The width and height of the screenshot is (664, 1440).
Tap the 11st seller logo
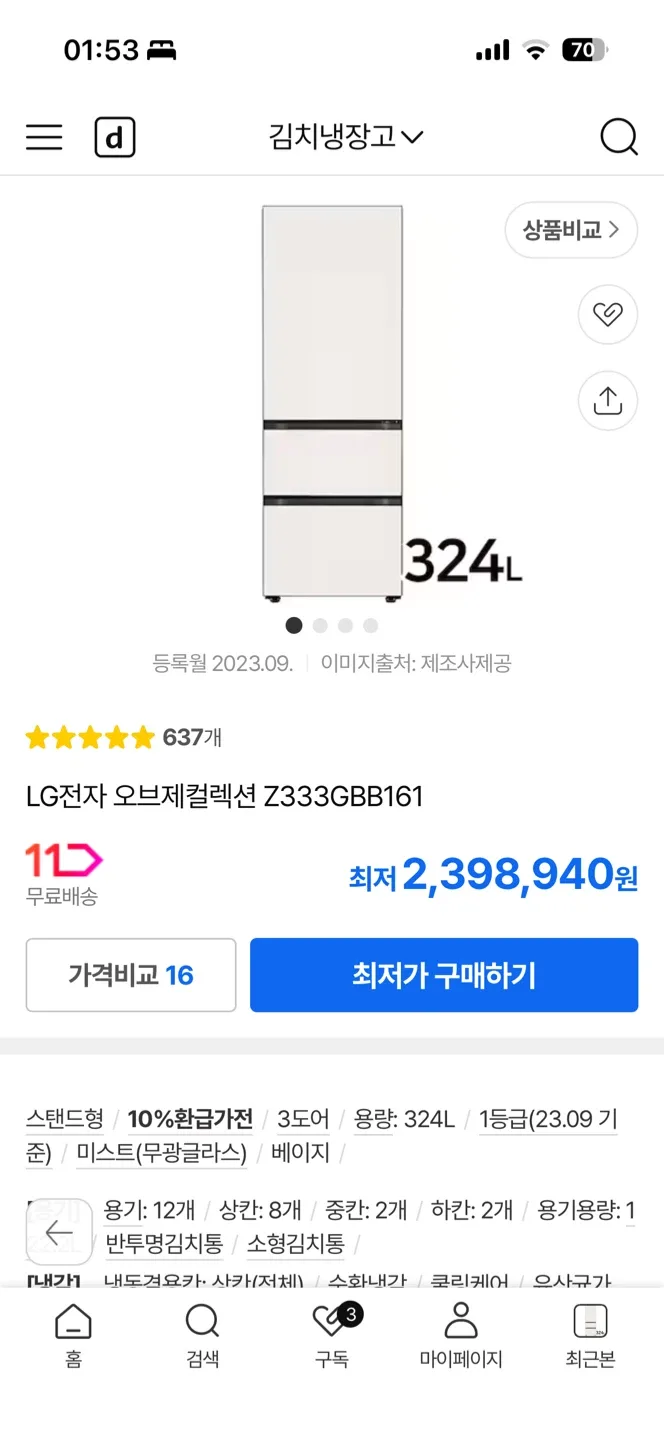pyautogui.click(x=64, y=861)
